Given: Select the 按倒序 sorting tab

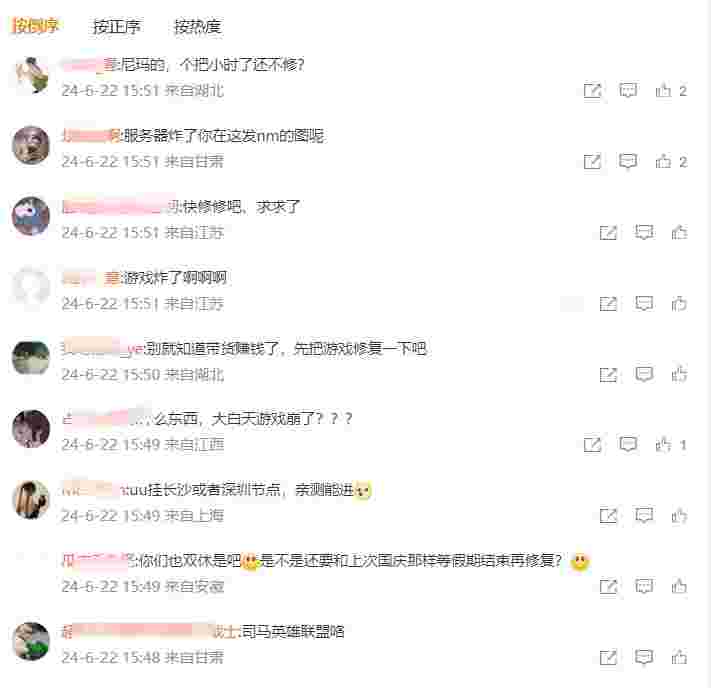Looking at the screenshot, I should (35, 26).
